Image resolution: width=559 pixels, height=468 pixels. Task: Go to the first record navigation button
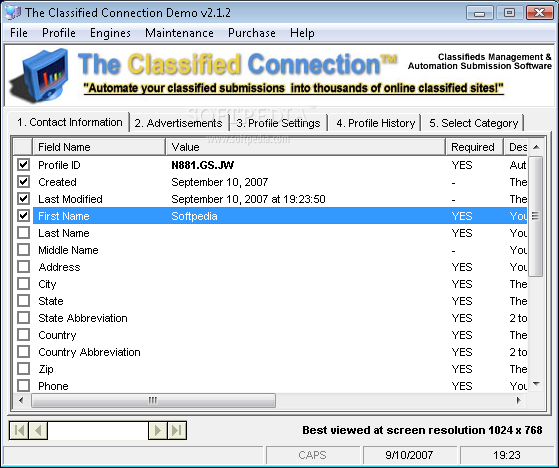(x=19, y=430)
